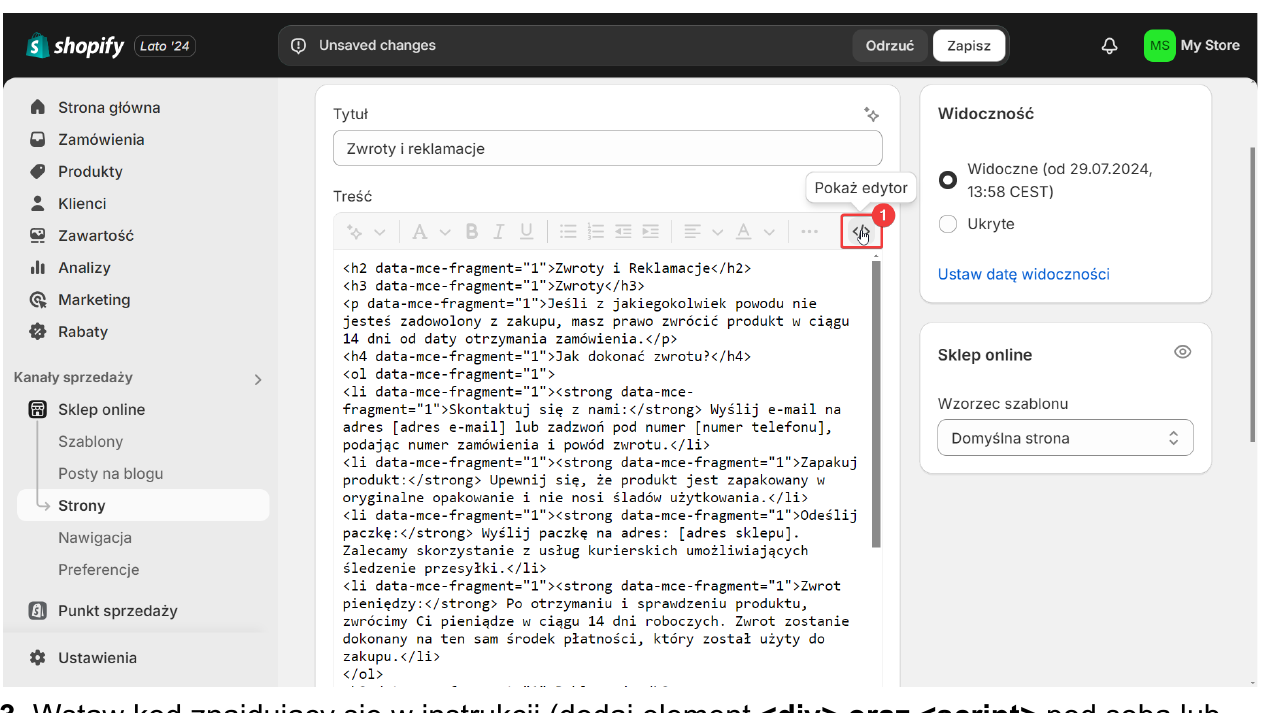Click the Zapisz button

point(969,46)
